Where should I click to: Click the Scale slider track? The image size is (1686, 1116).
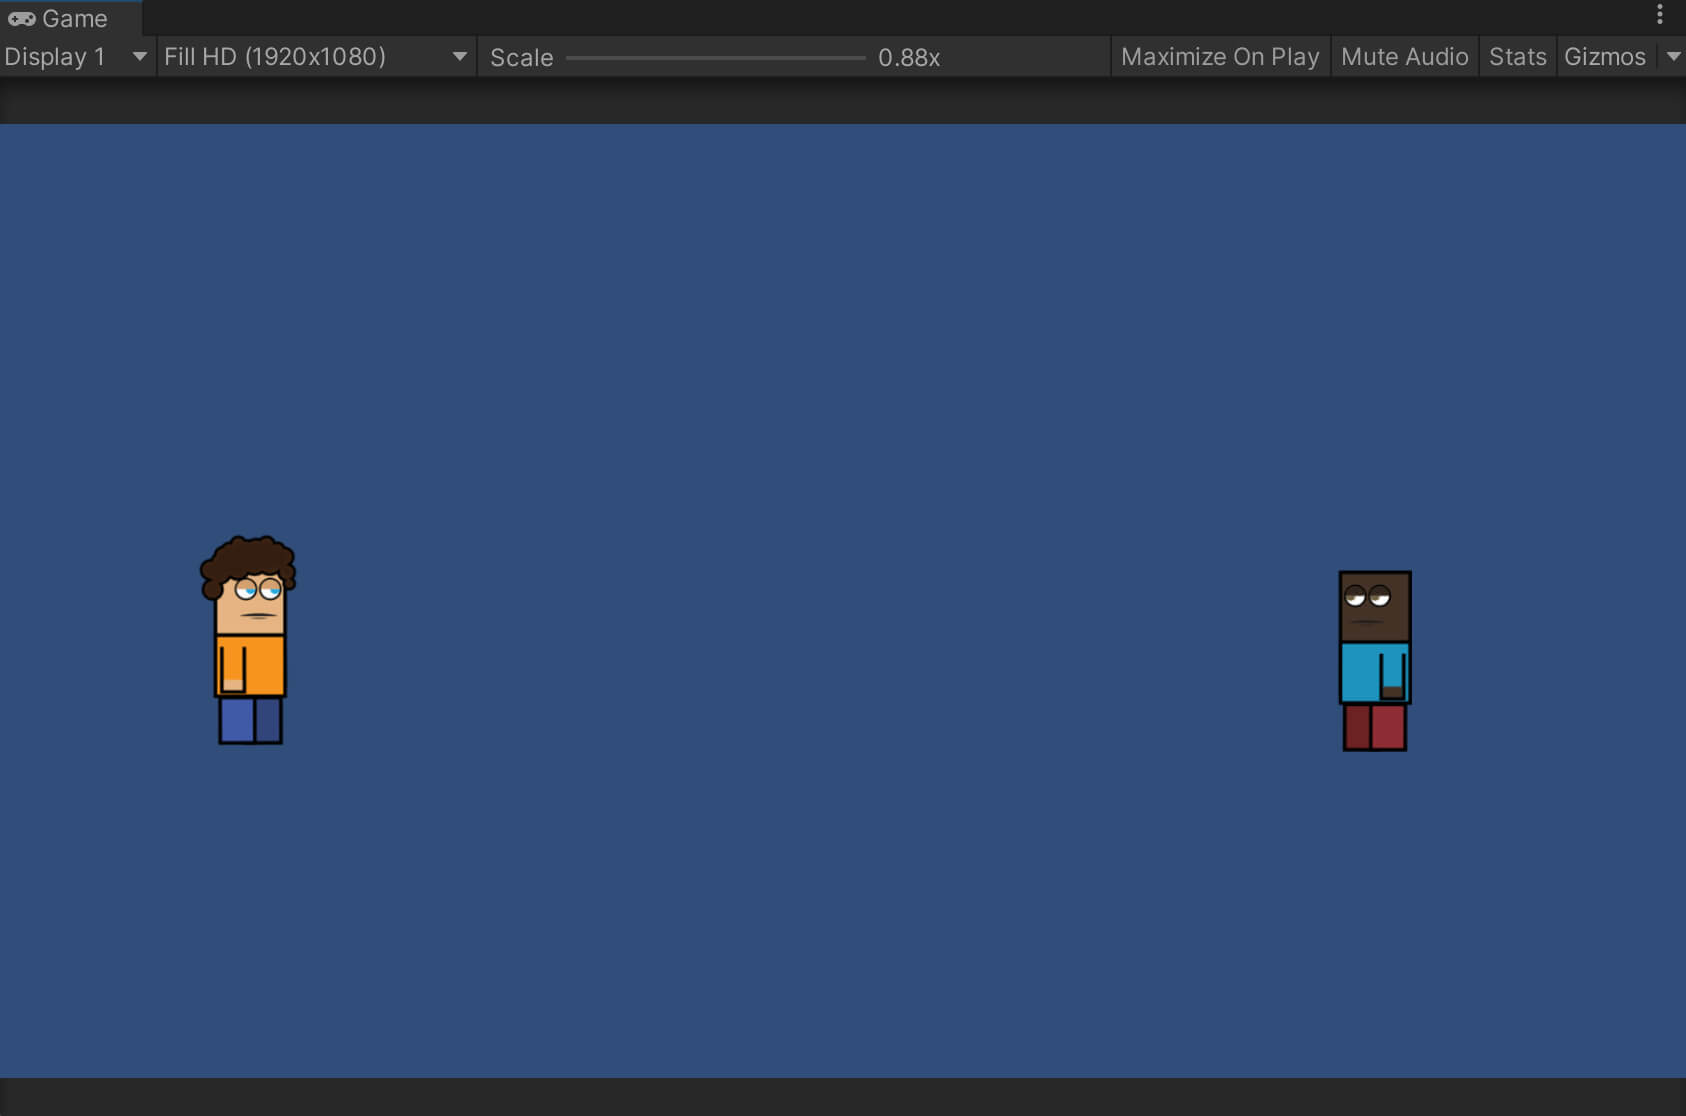tap(715, 58)
